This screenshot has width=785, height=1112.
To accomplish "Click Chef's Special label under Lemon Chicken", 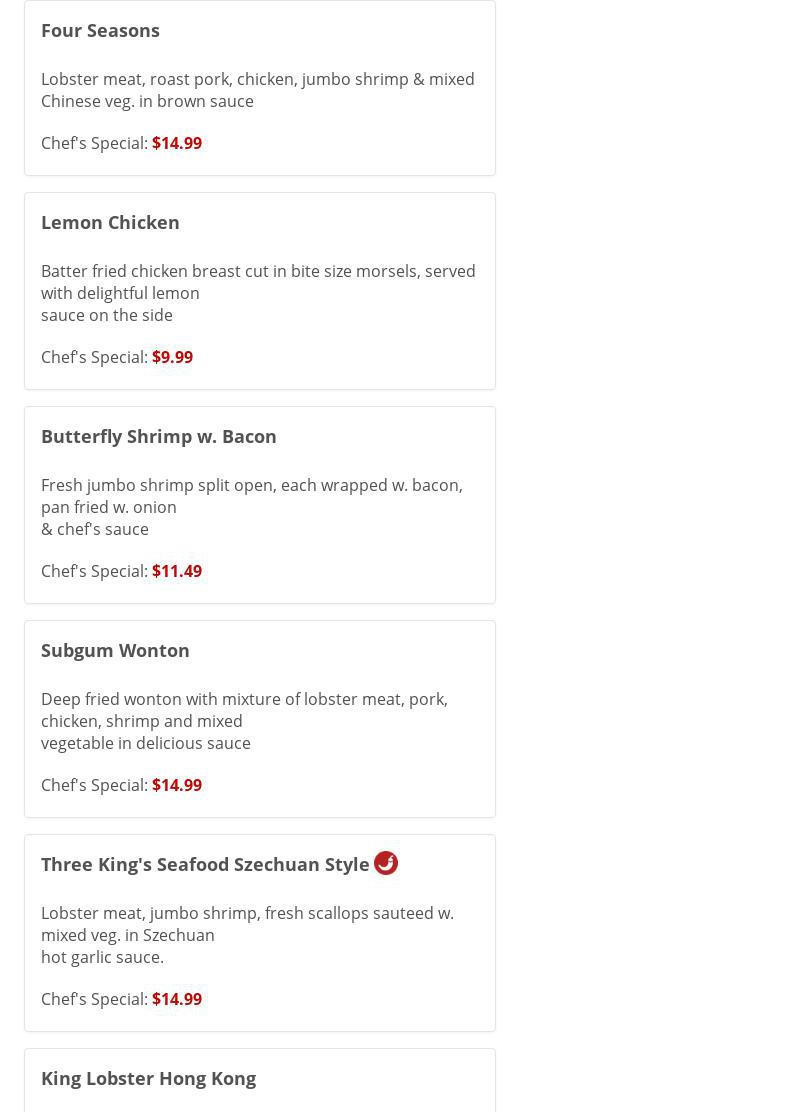I will pos(94,357).
